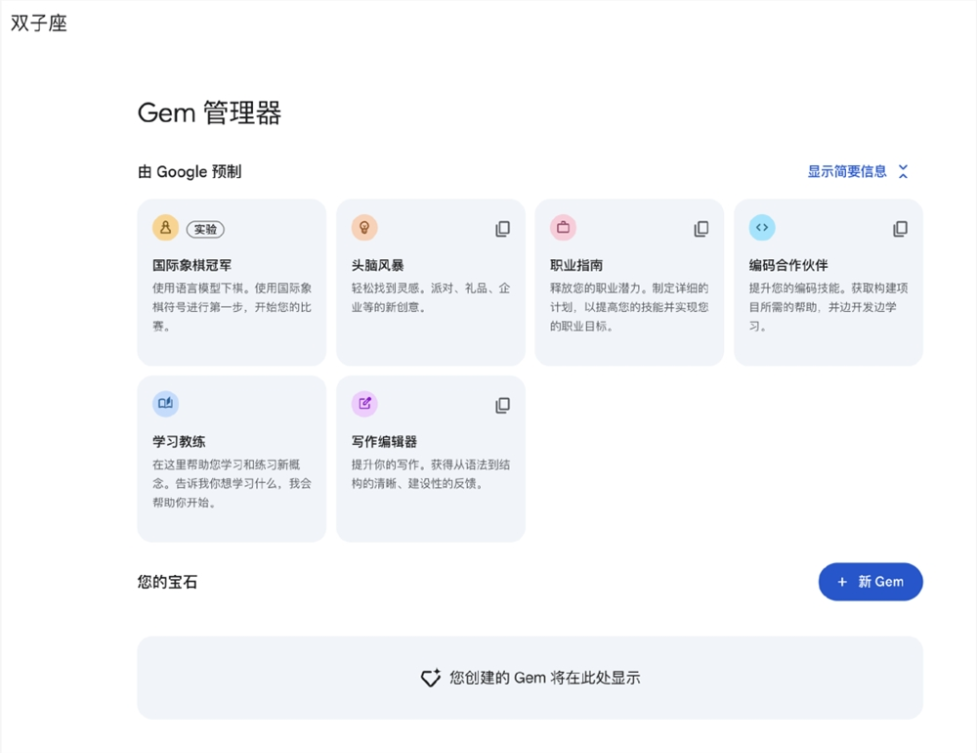
Task: Copy the 编码合作伙伴 Gem
Action: pyautogui.click(x=899, y=228)
